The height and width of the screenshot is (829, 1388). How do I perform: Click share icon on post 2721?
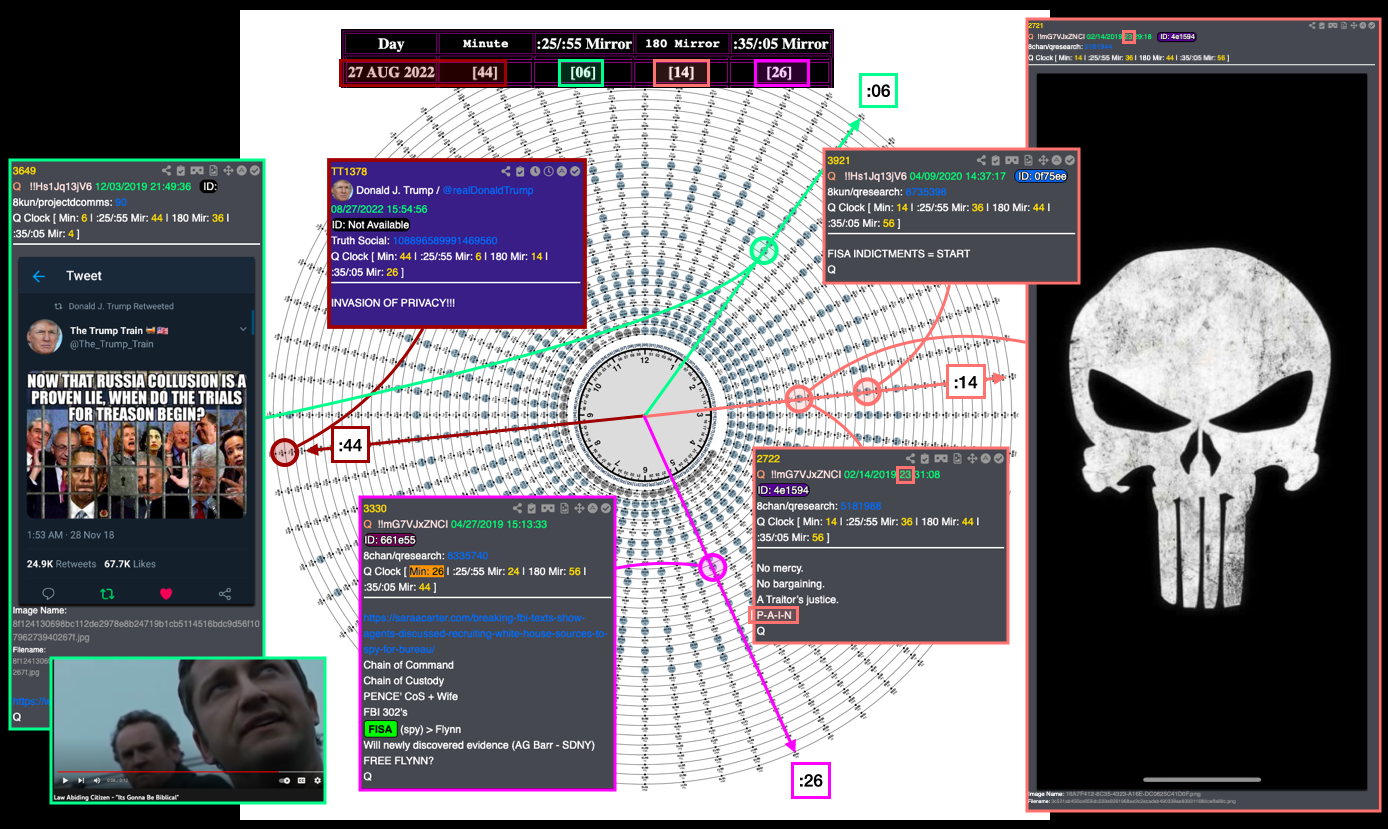pos(1312,26)
